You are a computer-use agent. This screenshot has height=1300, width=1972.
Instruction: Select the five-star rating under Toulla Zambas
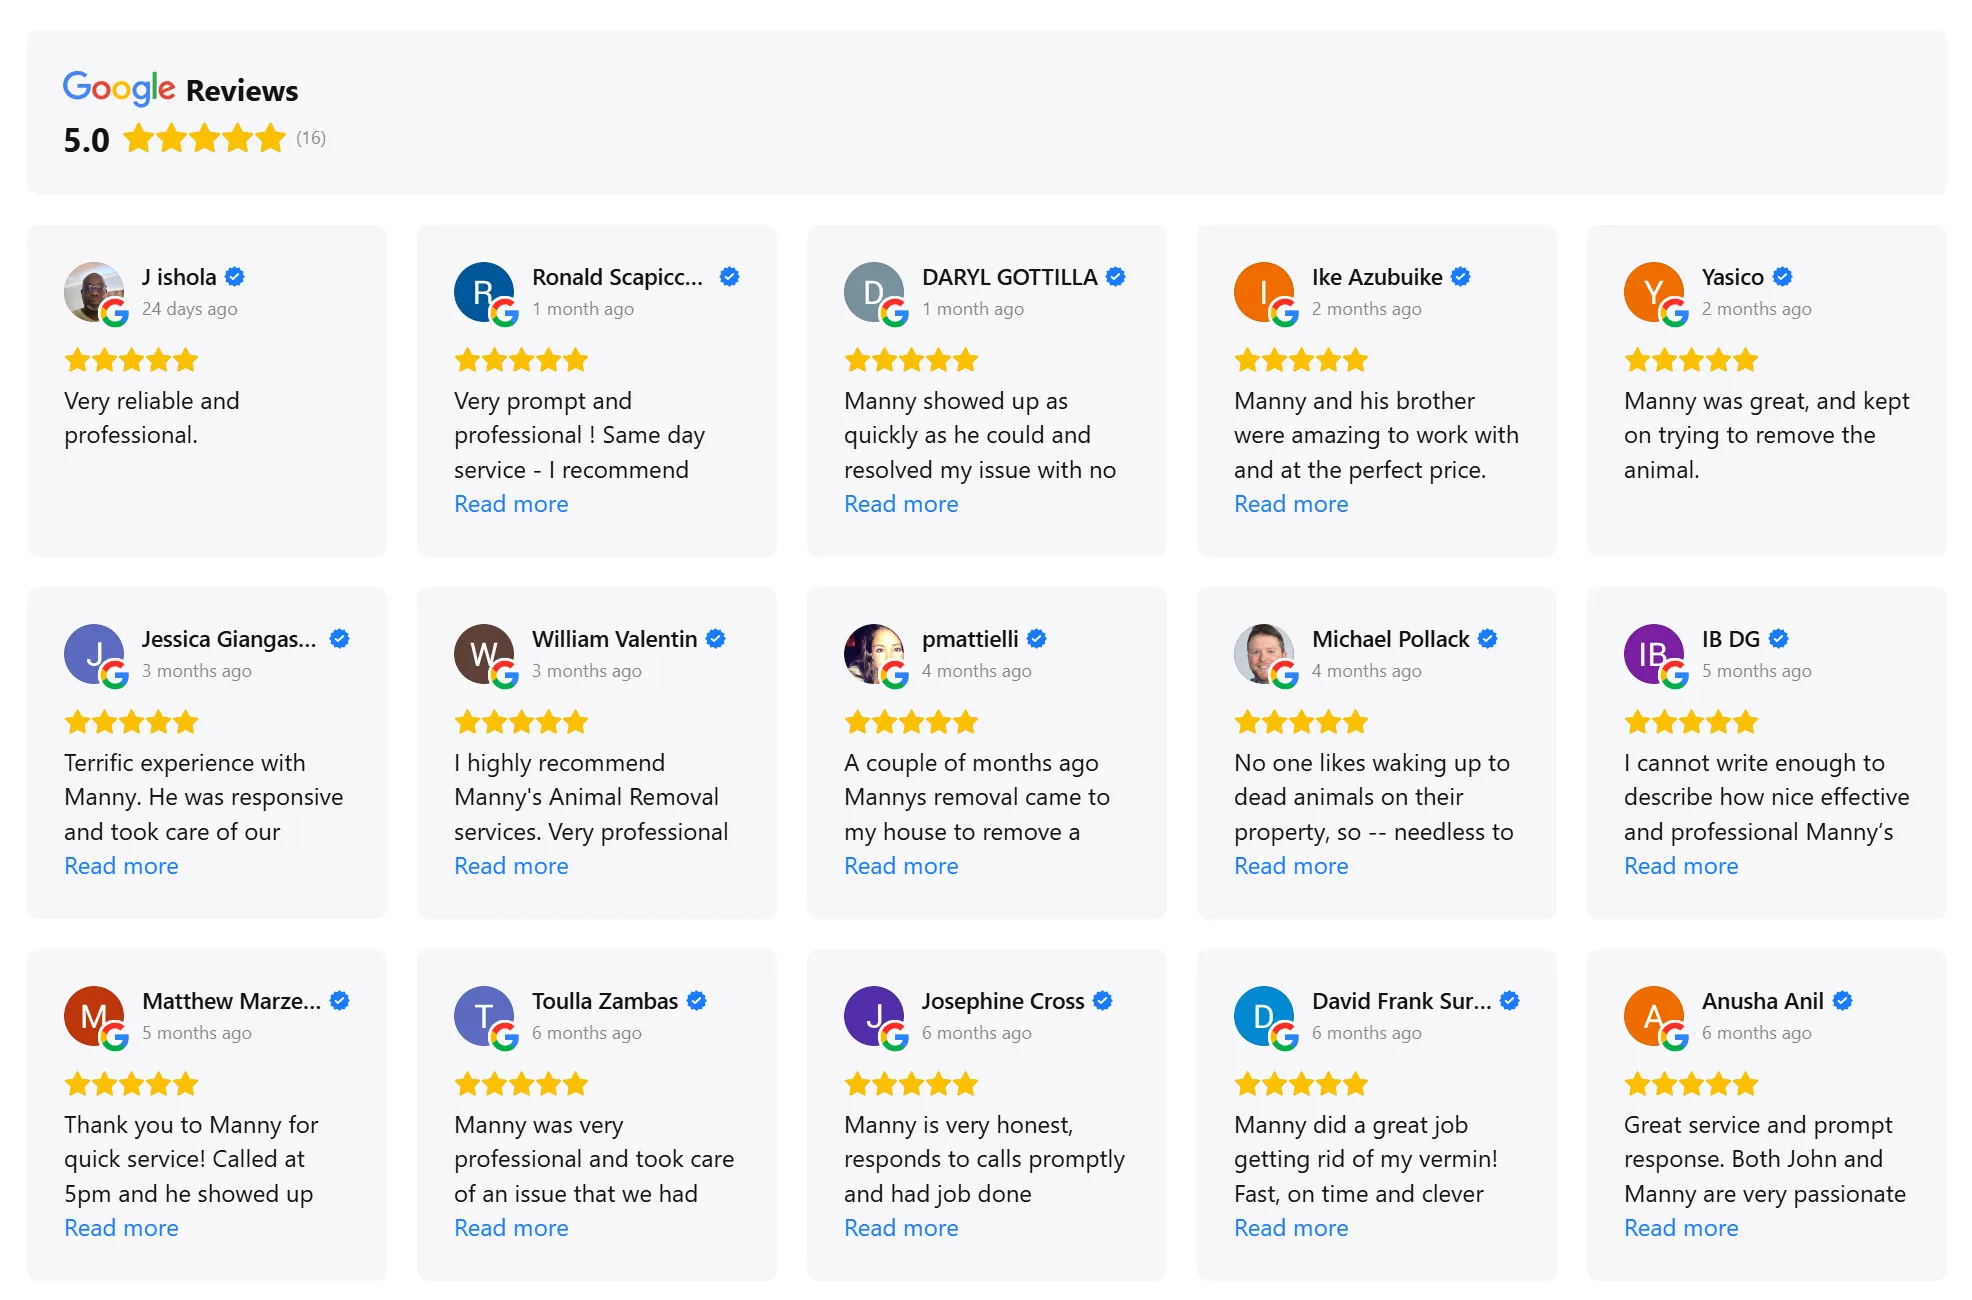click(x=520, y=1083)
